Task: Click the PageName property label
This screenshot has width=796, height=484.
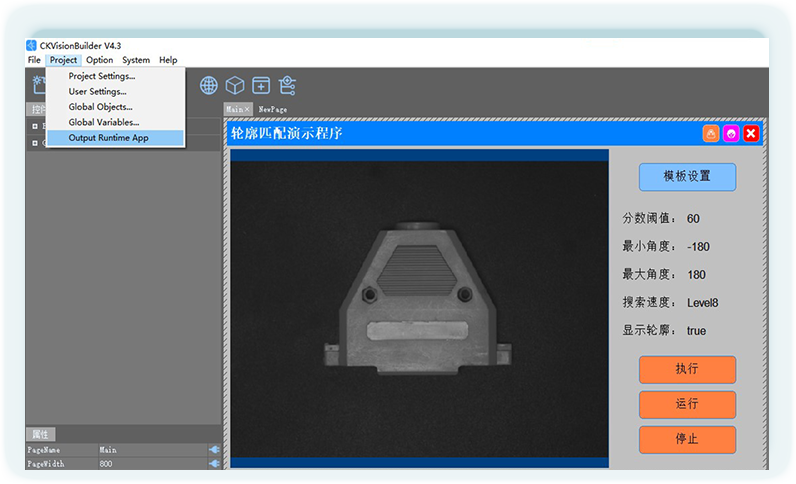Action: click(x=44, y=449)
